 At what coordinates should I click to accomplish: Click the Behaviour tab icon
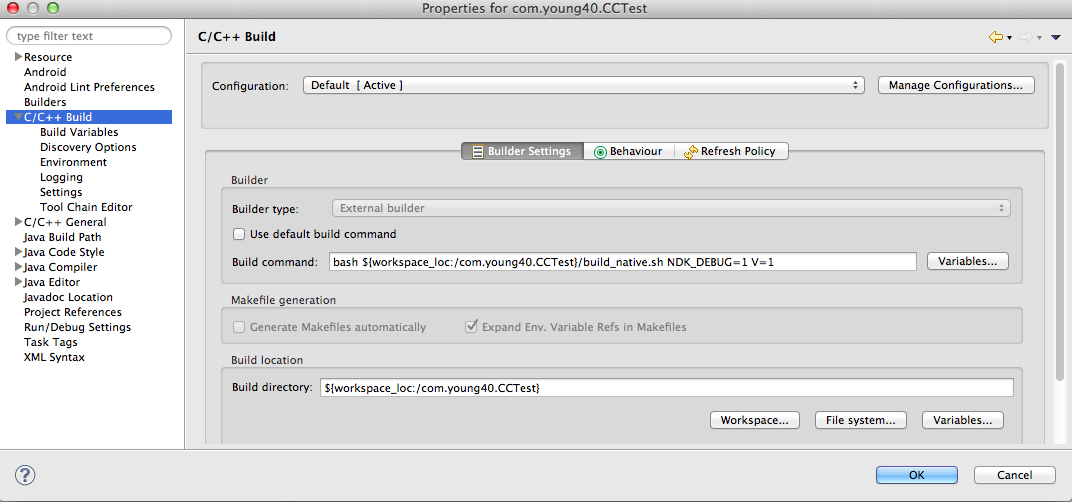[600, 152]
